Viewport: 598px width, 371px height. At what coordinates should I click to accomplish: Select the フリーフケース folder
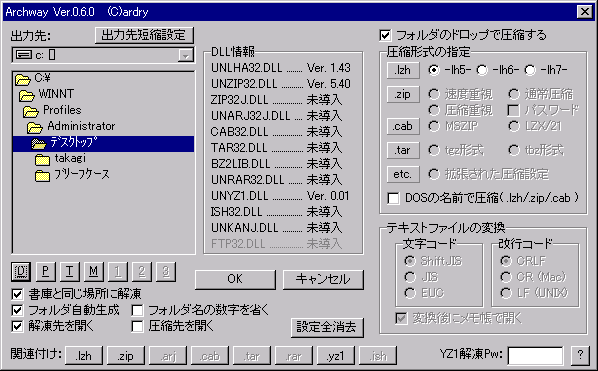(72, 174)
